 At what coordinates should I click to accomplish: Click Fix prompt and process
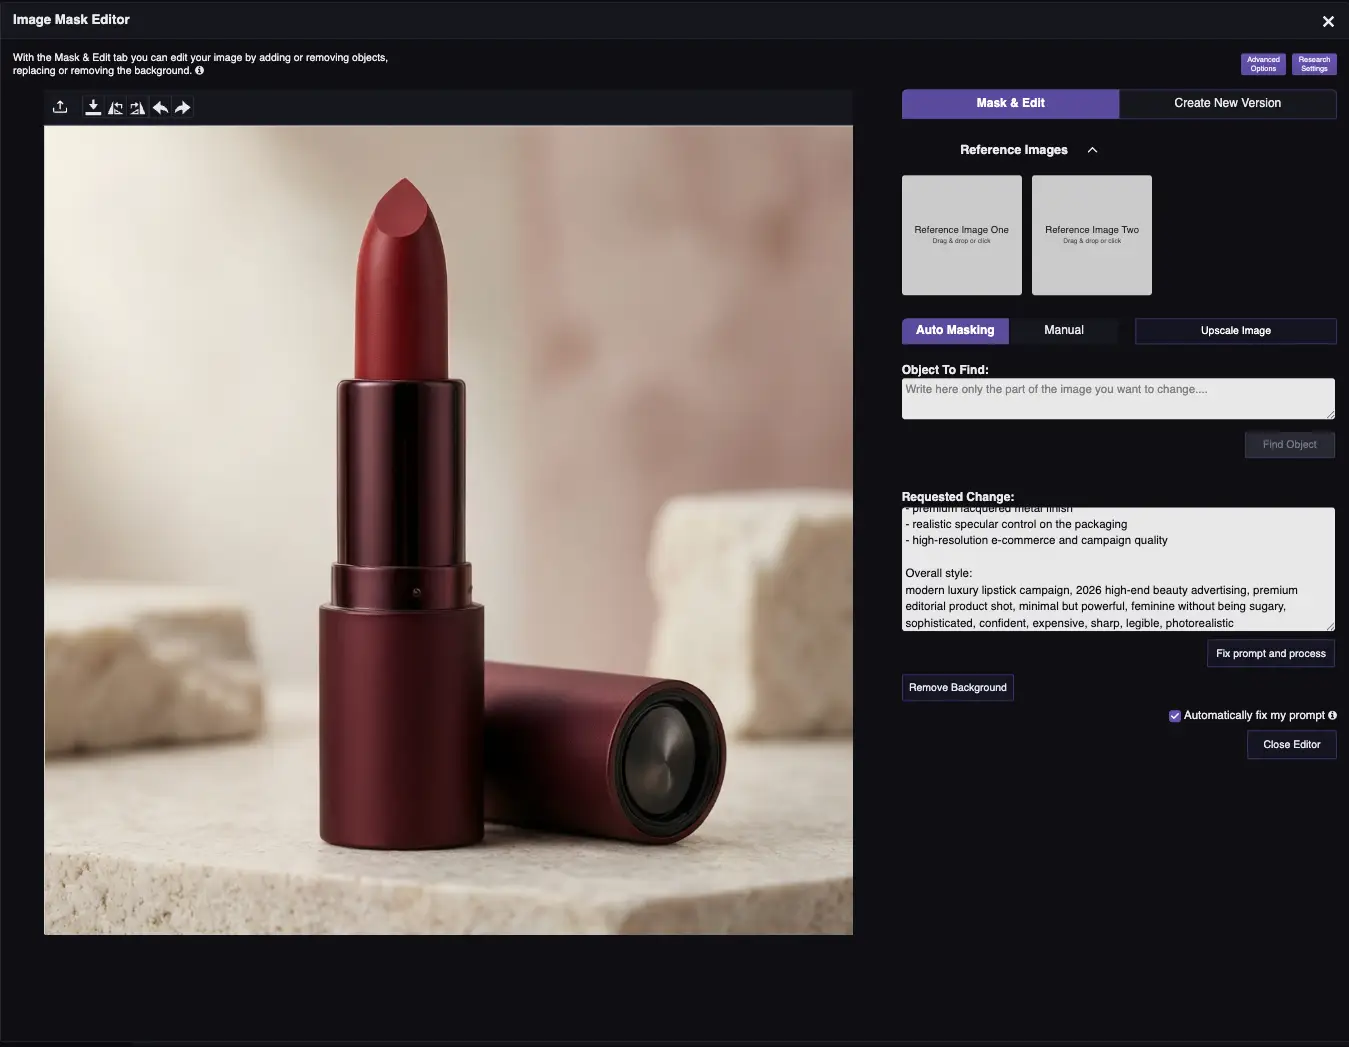(x=1270, y=654)
